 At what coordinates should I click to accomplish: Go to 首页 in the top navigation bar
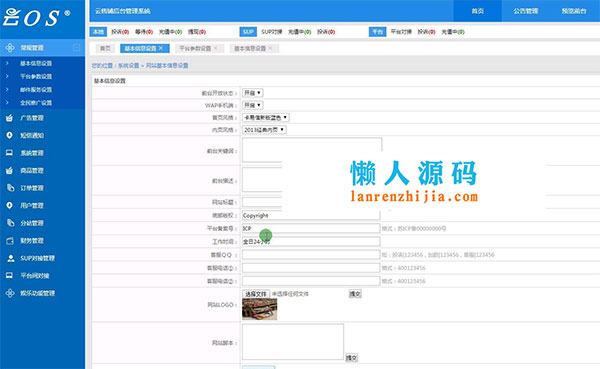[x=478, y=11]
